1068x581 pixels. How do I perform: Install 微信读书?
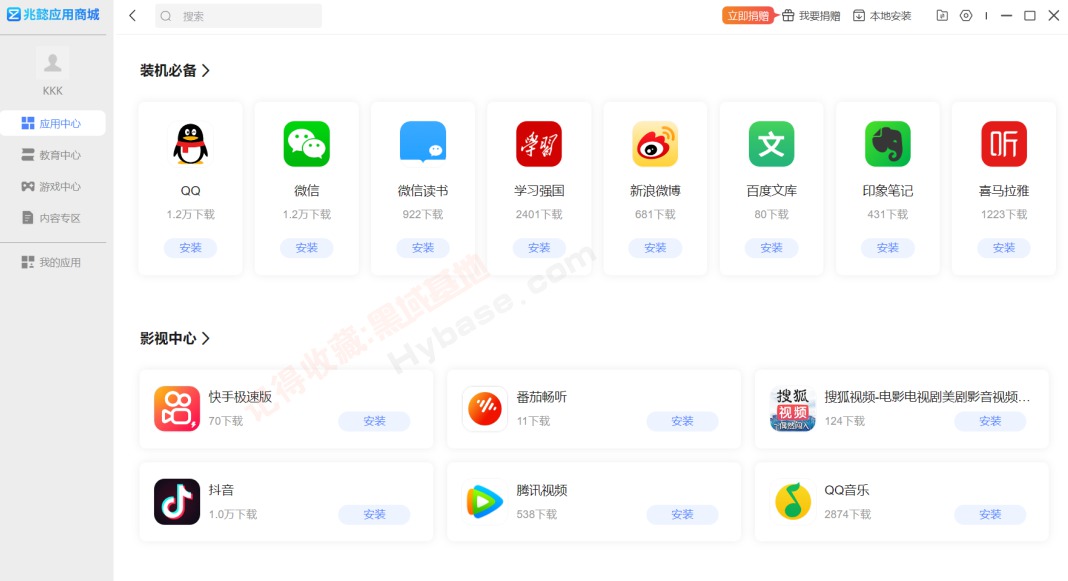423,248
